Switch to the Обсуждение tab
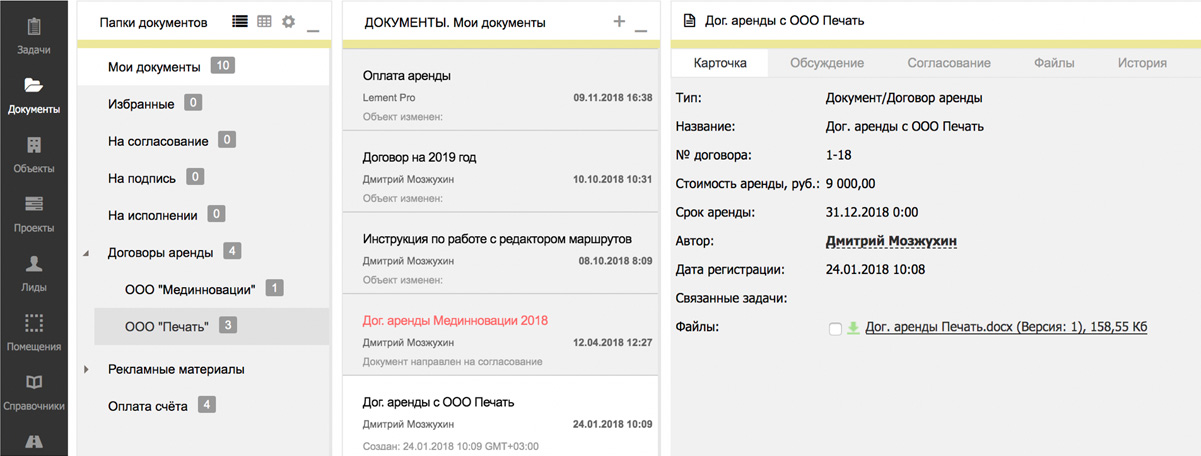Viewport: 1201px width, 456px height. tap(827, 62)
